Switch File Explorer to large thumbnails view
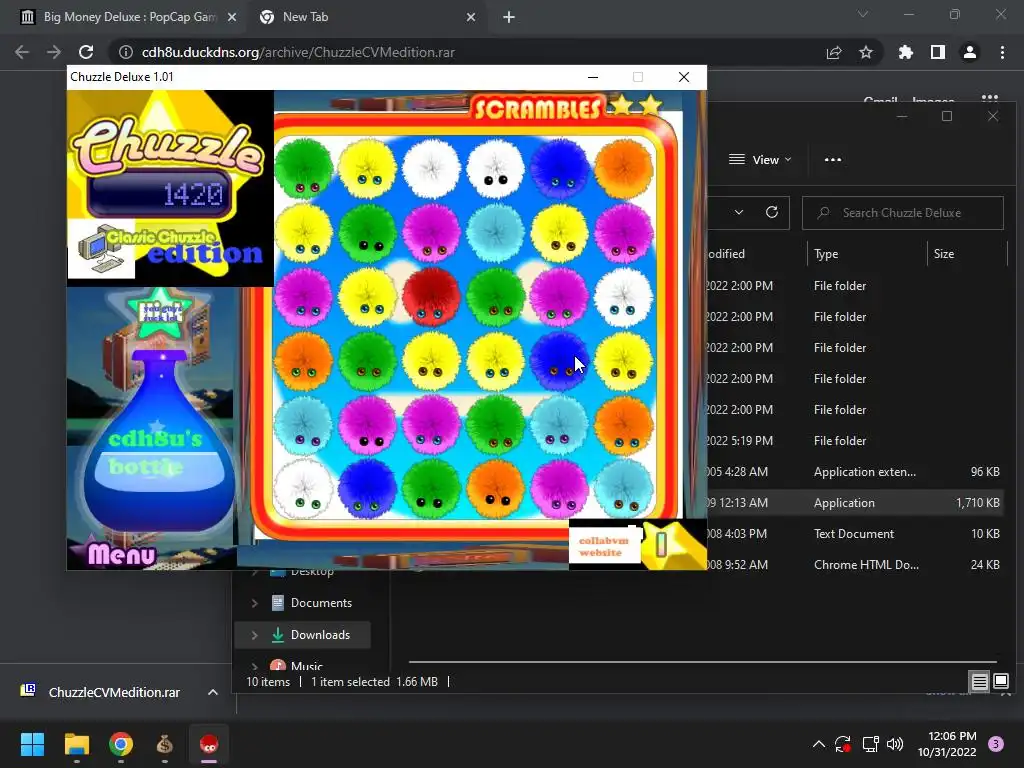1024x768 pixels. tap(1000, 682)
